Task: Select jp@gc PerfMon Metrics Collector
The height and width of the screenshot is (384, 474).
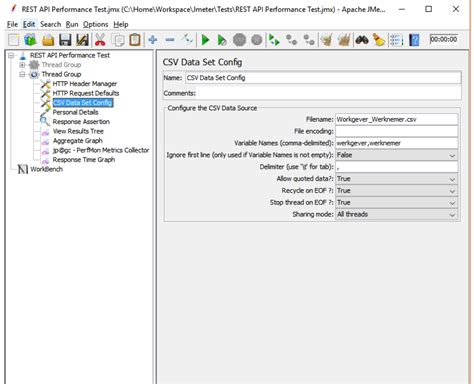Action: 101,150
